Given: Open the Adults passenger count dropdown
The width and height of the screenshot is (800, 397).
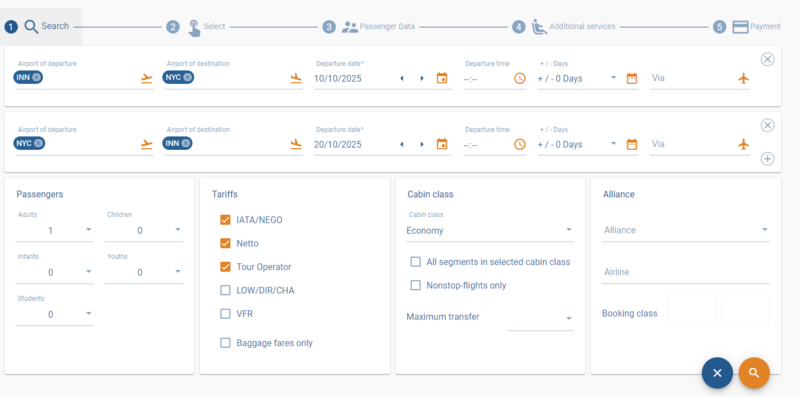Looking at the screenshot, I should point(55,231).
